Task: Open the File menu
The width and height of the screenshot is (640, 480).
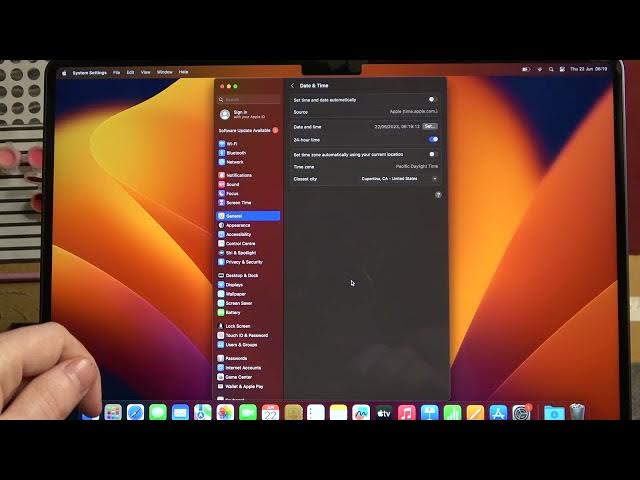Action: click(x=116, y=72)
